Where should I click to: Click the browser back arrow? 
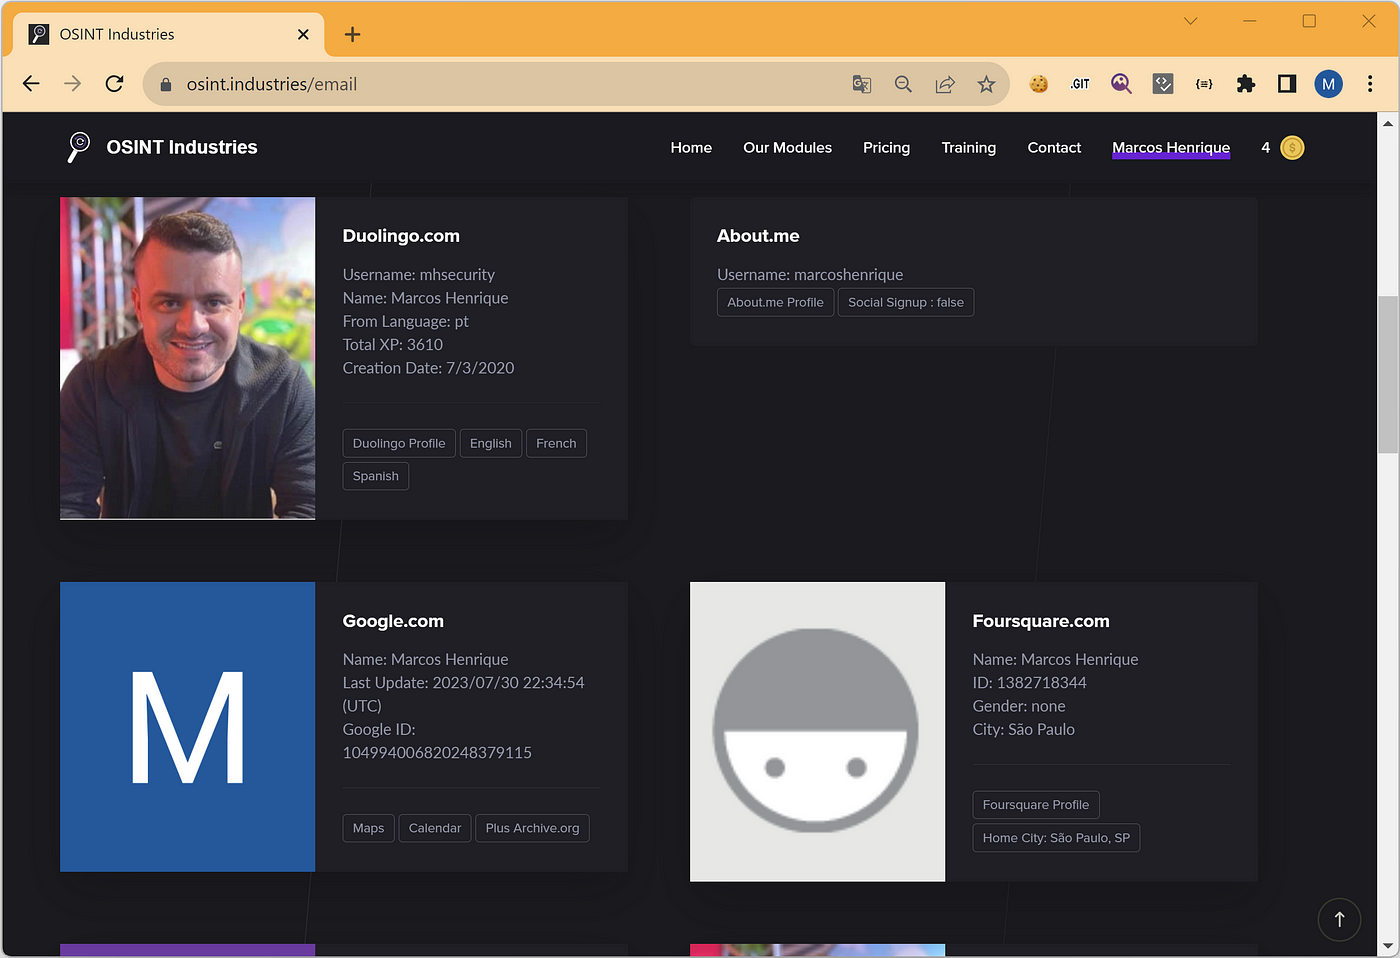31,84
